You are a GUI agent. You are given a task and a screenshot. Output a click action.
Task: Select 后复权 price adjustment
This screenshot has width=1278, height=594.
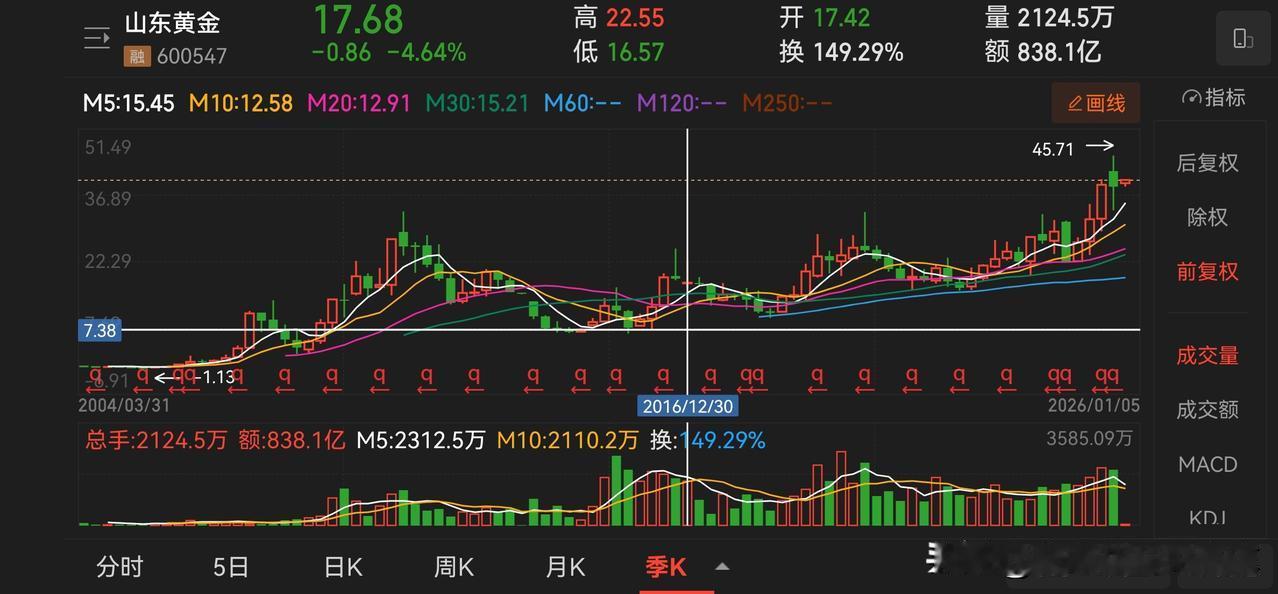coord(1208,163)
